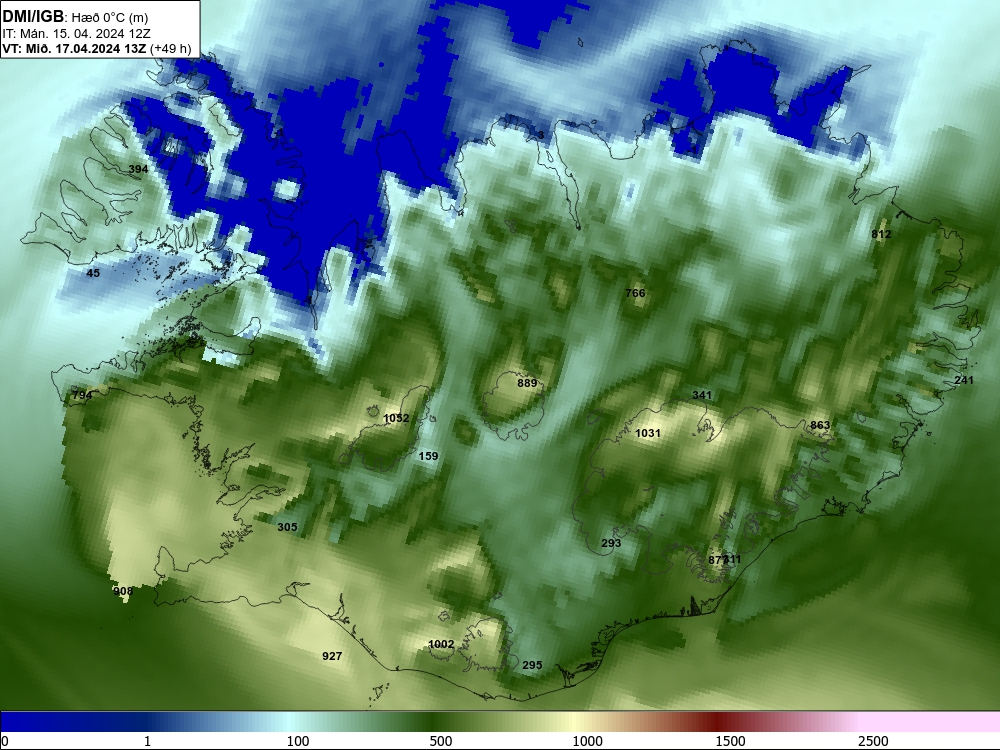Click the colorbar tick label 1500

(730, 741)
